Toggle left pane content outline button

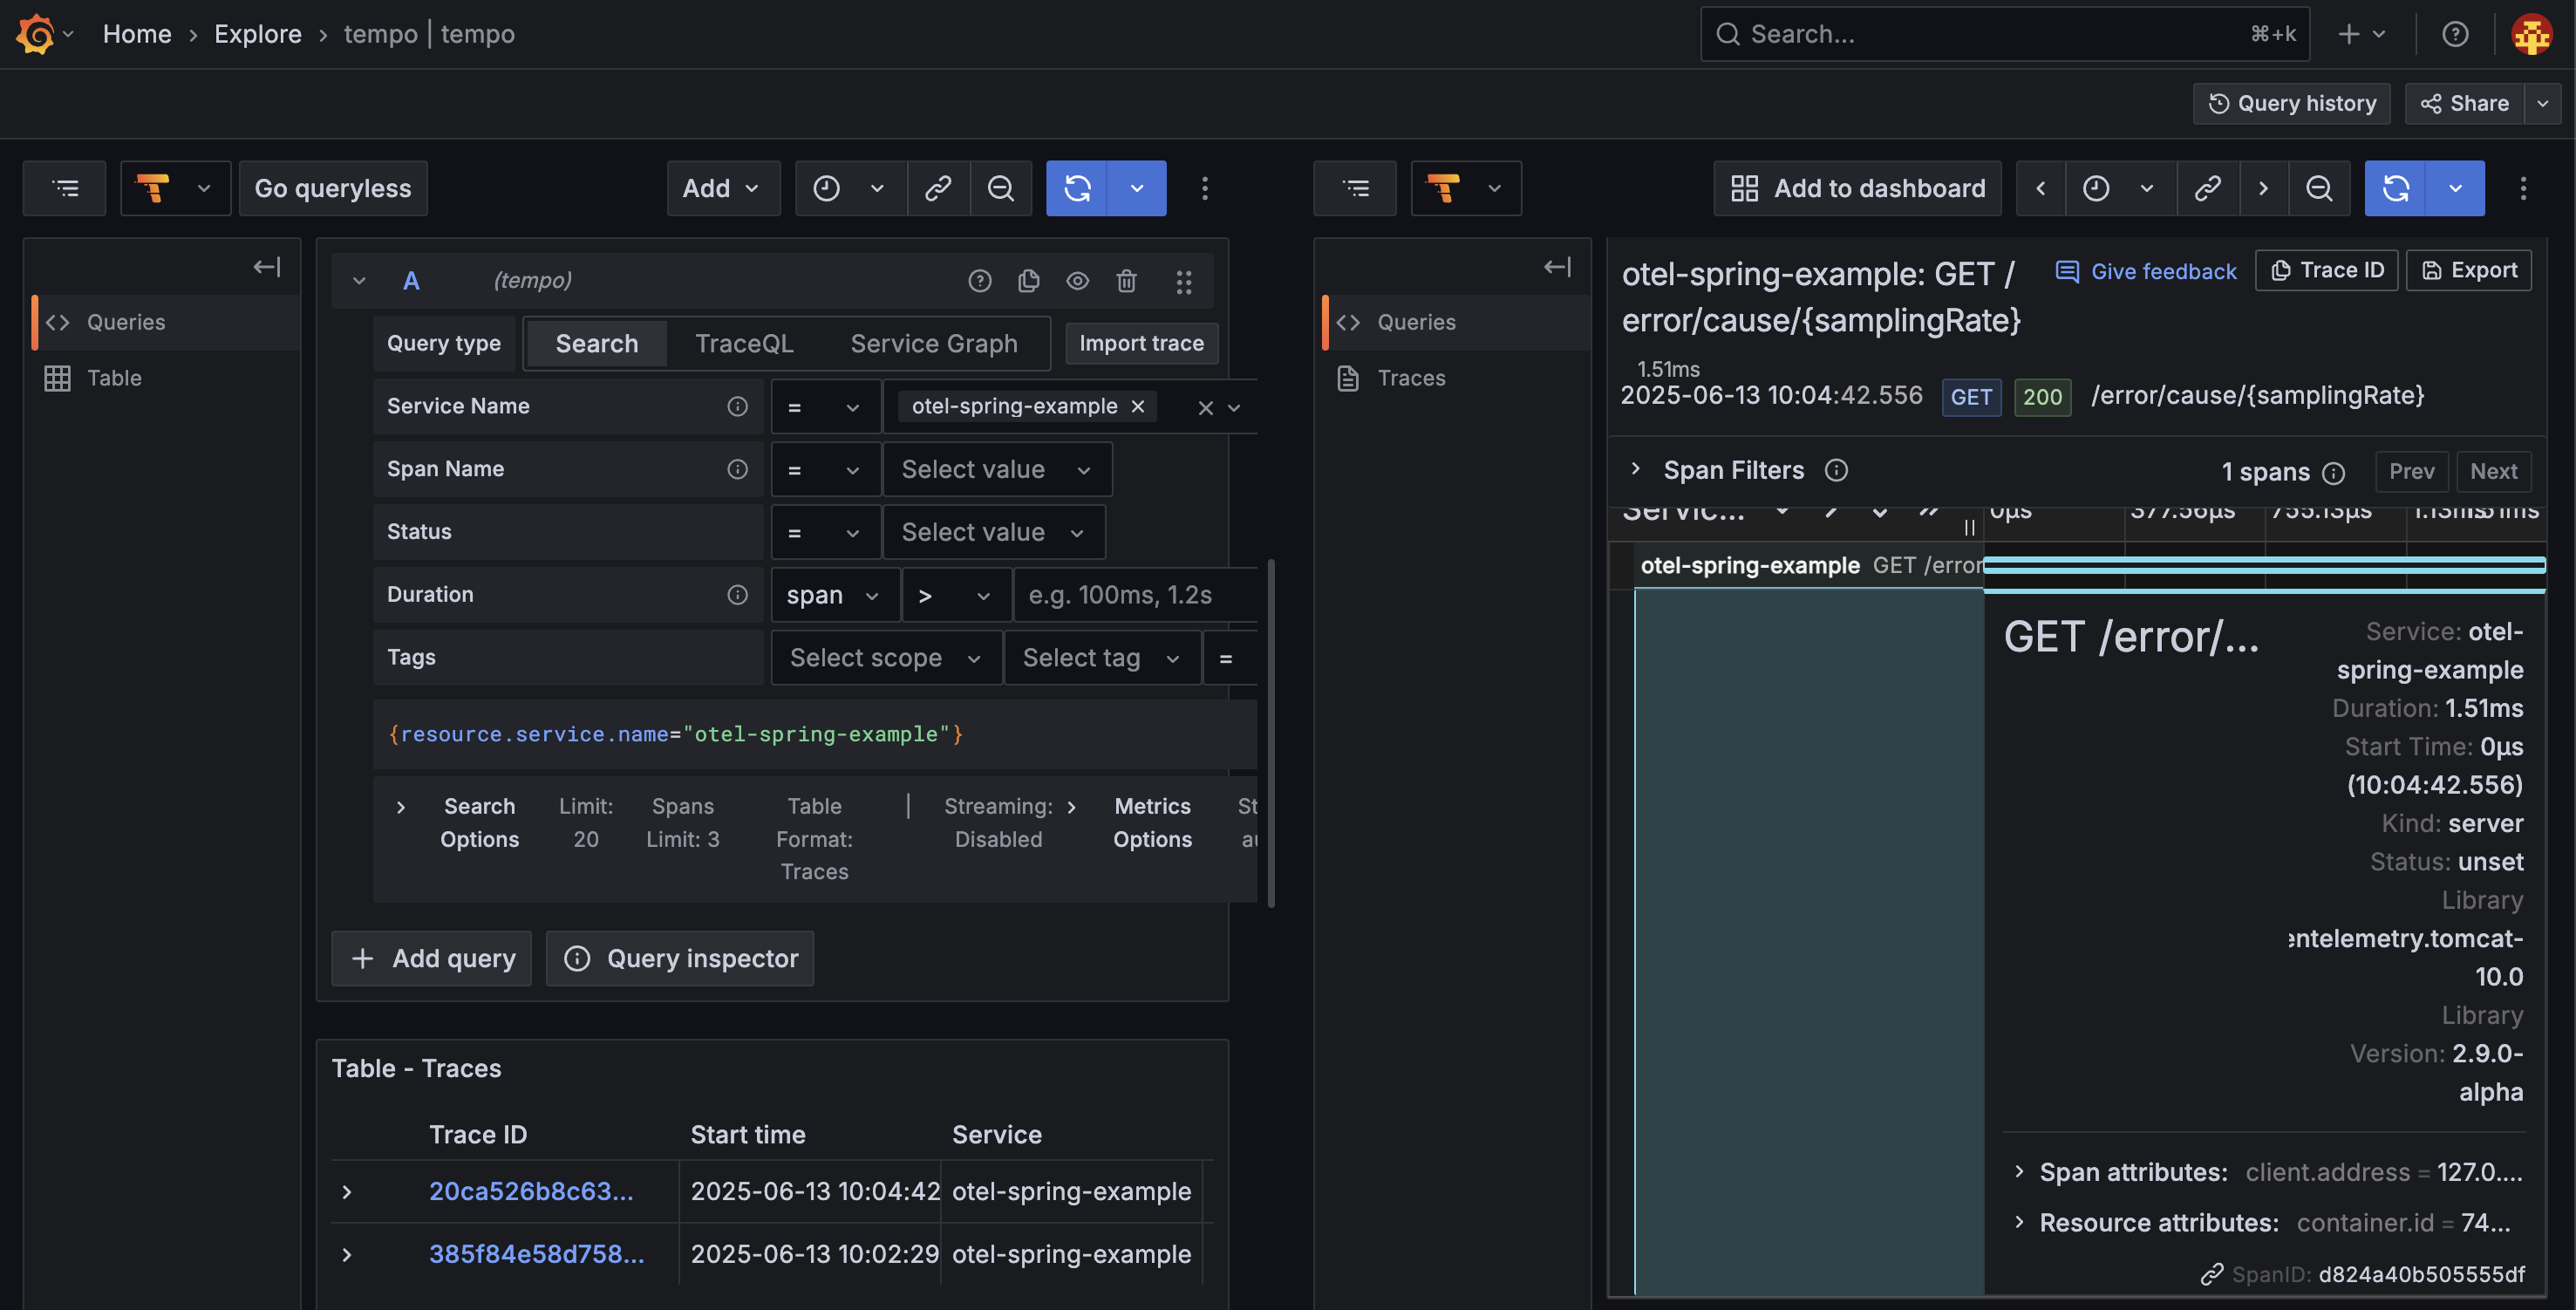coord(65,188)
